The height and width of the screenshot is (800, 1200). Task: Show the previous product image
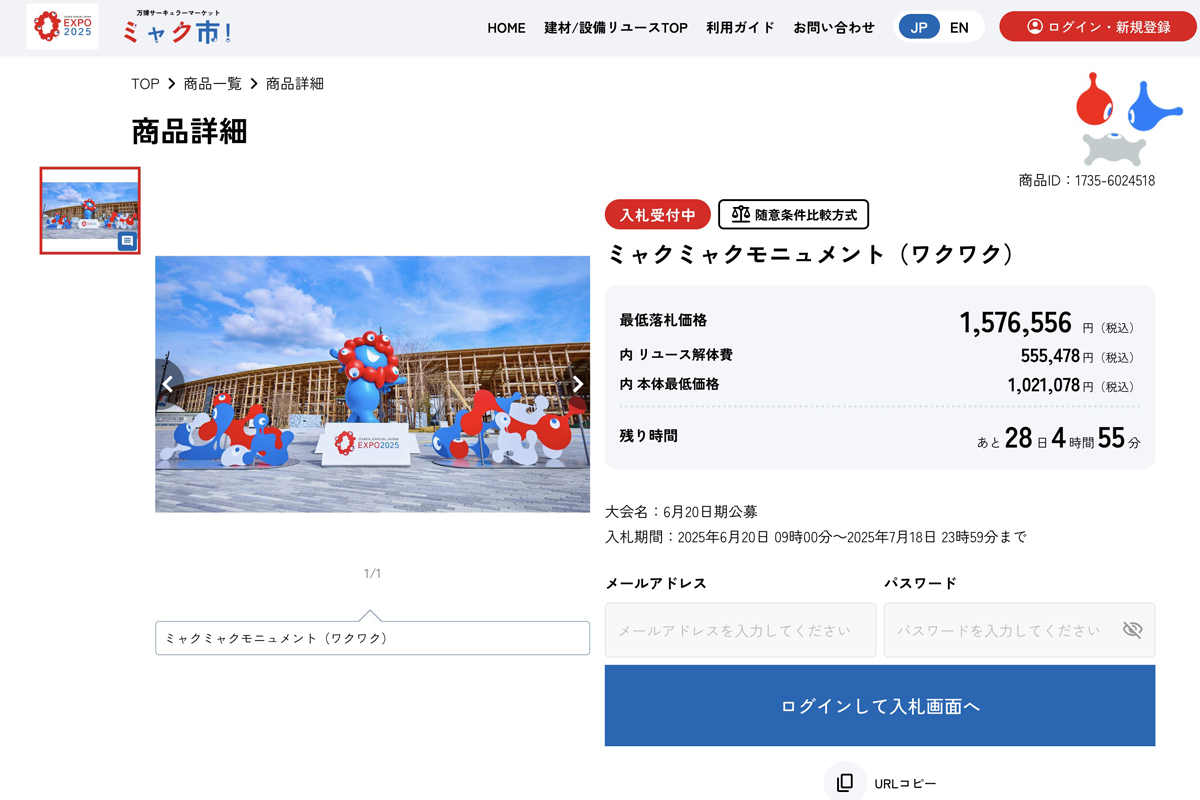pyautogui.click(x=168, y=384)
